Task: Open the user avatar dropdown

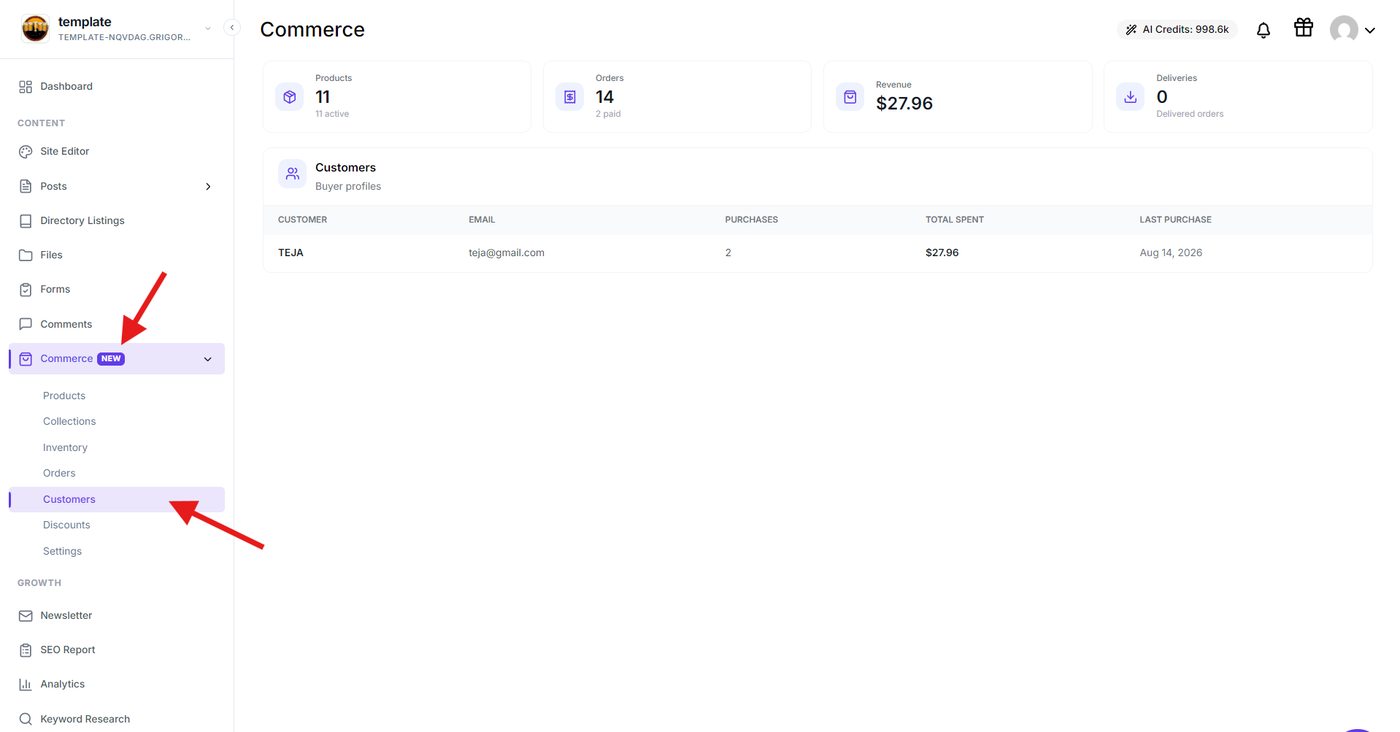Action: pyautogui.click(x=1352, y=30)
